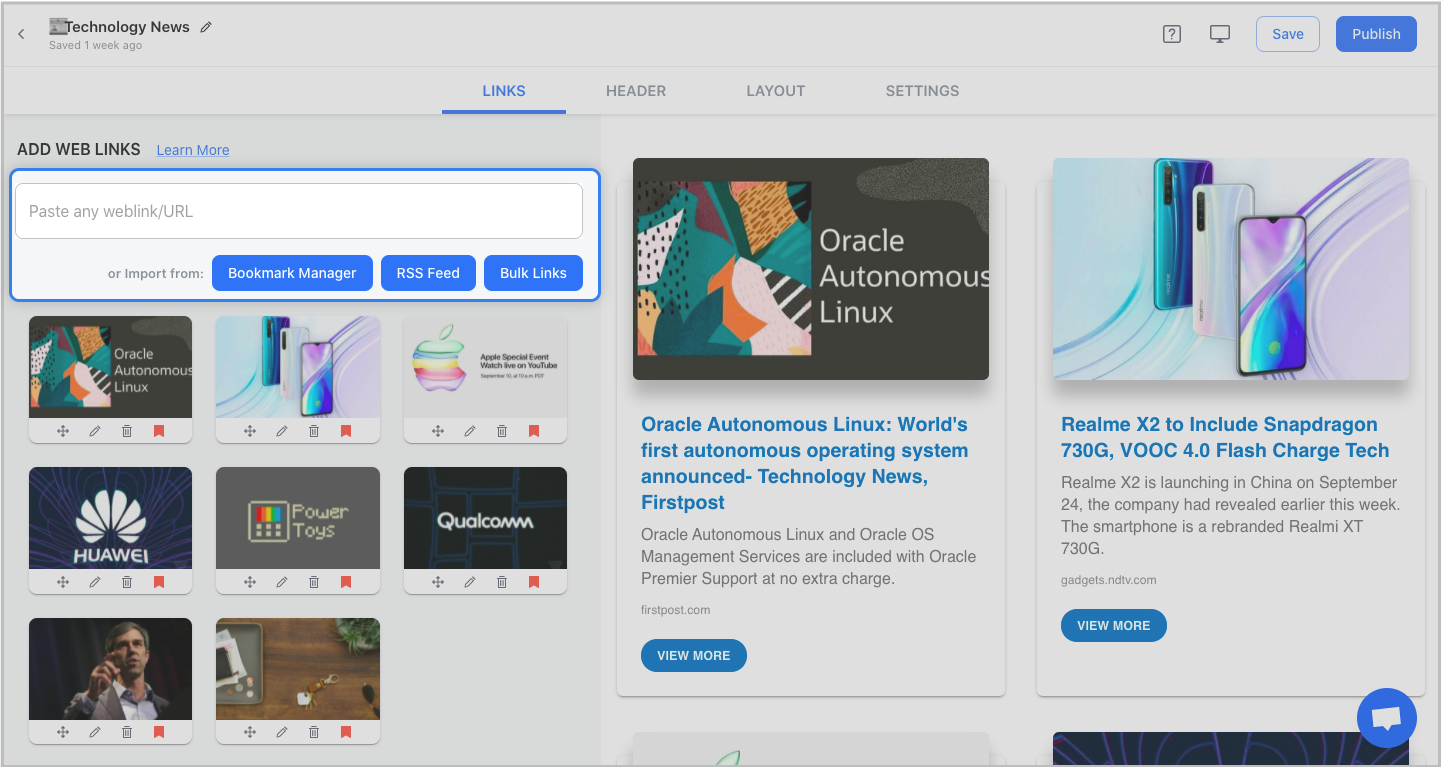Screen dimensions: 1442x767
Task: Click the Realme X2 preview card image
Action: [1231, 269]
